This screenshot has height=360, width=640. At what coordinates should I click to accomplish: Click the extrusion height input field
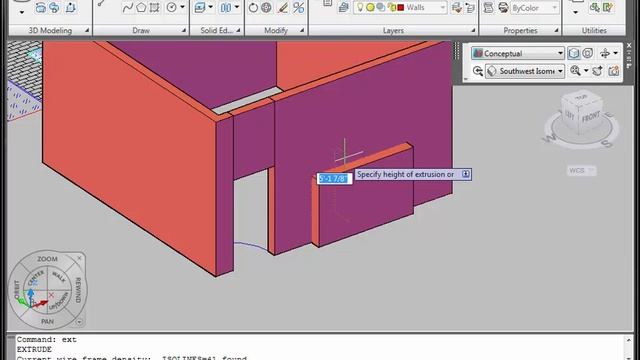pos(334,178)
